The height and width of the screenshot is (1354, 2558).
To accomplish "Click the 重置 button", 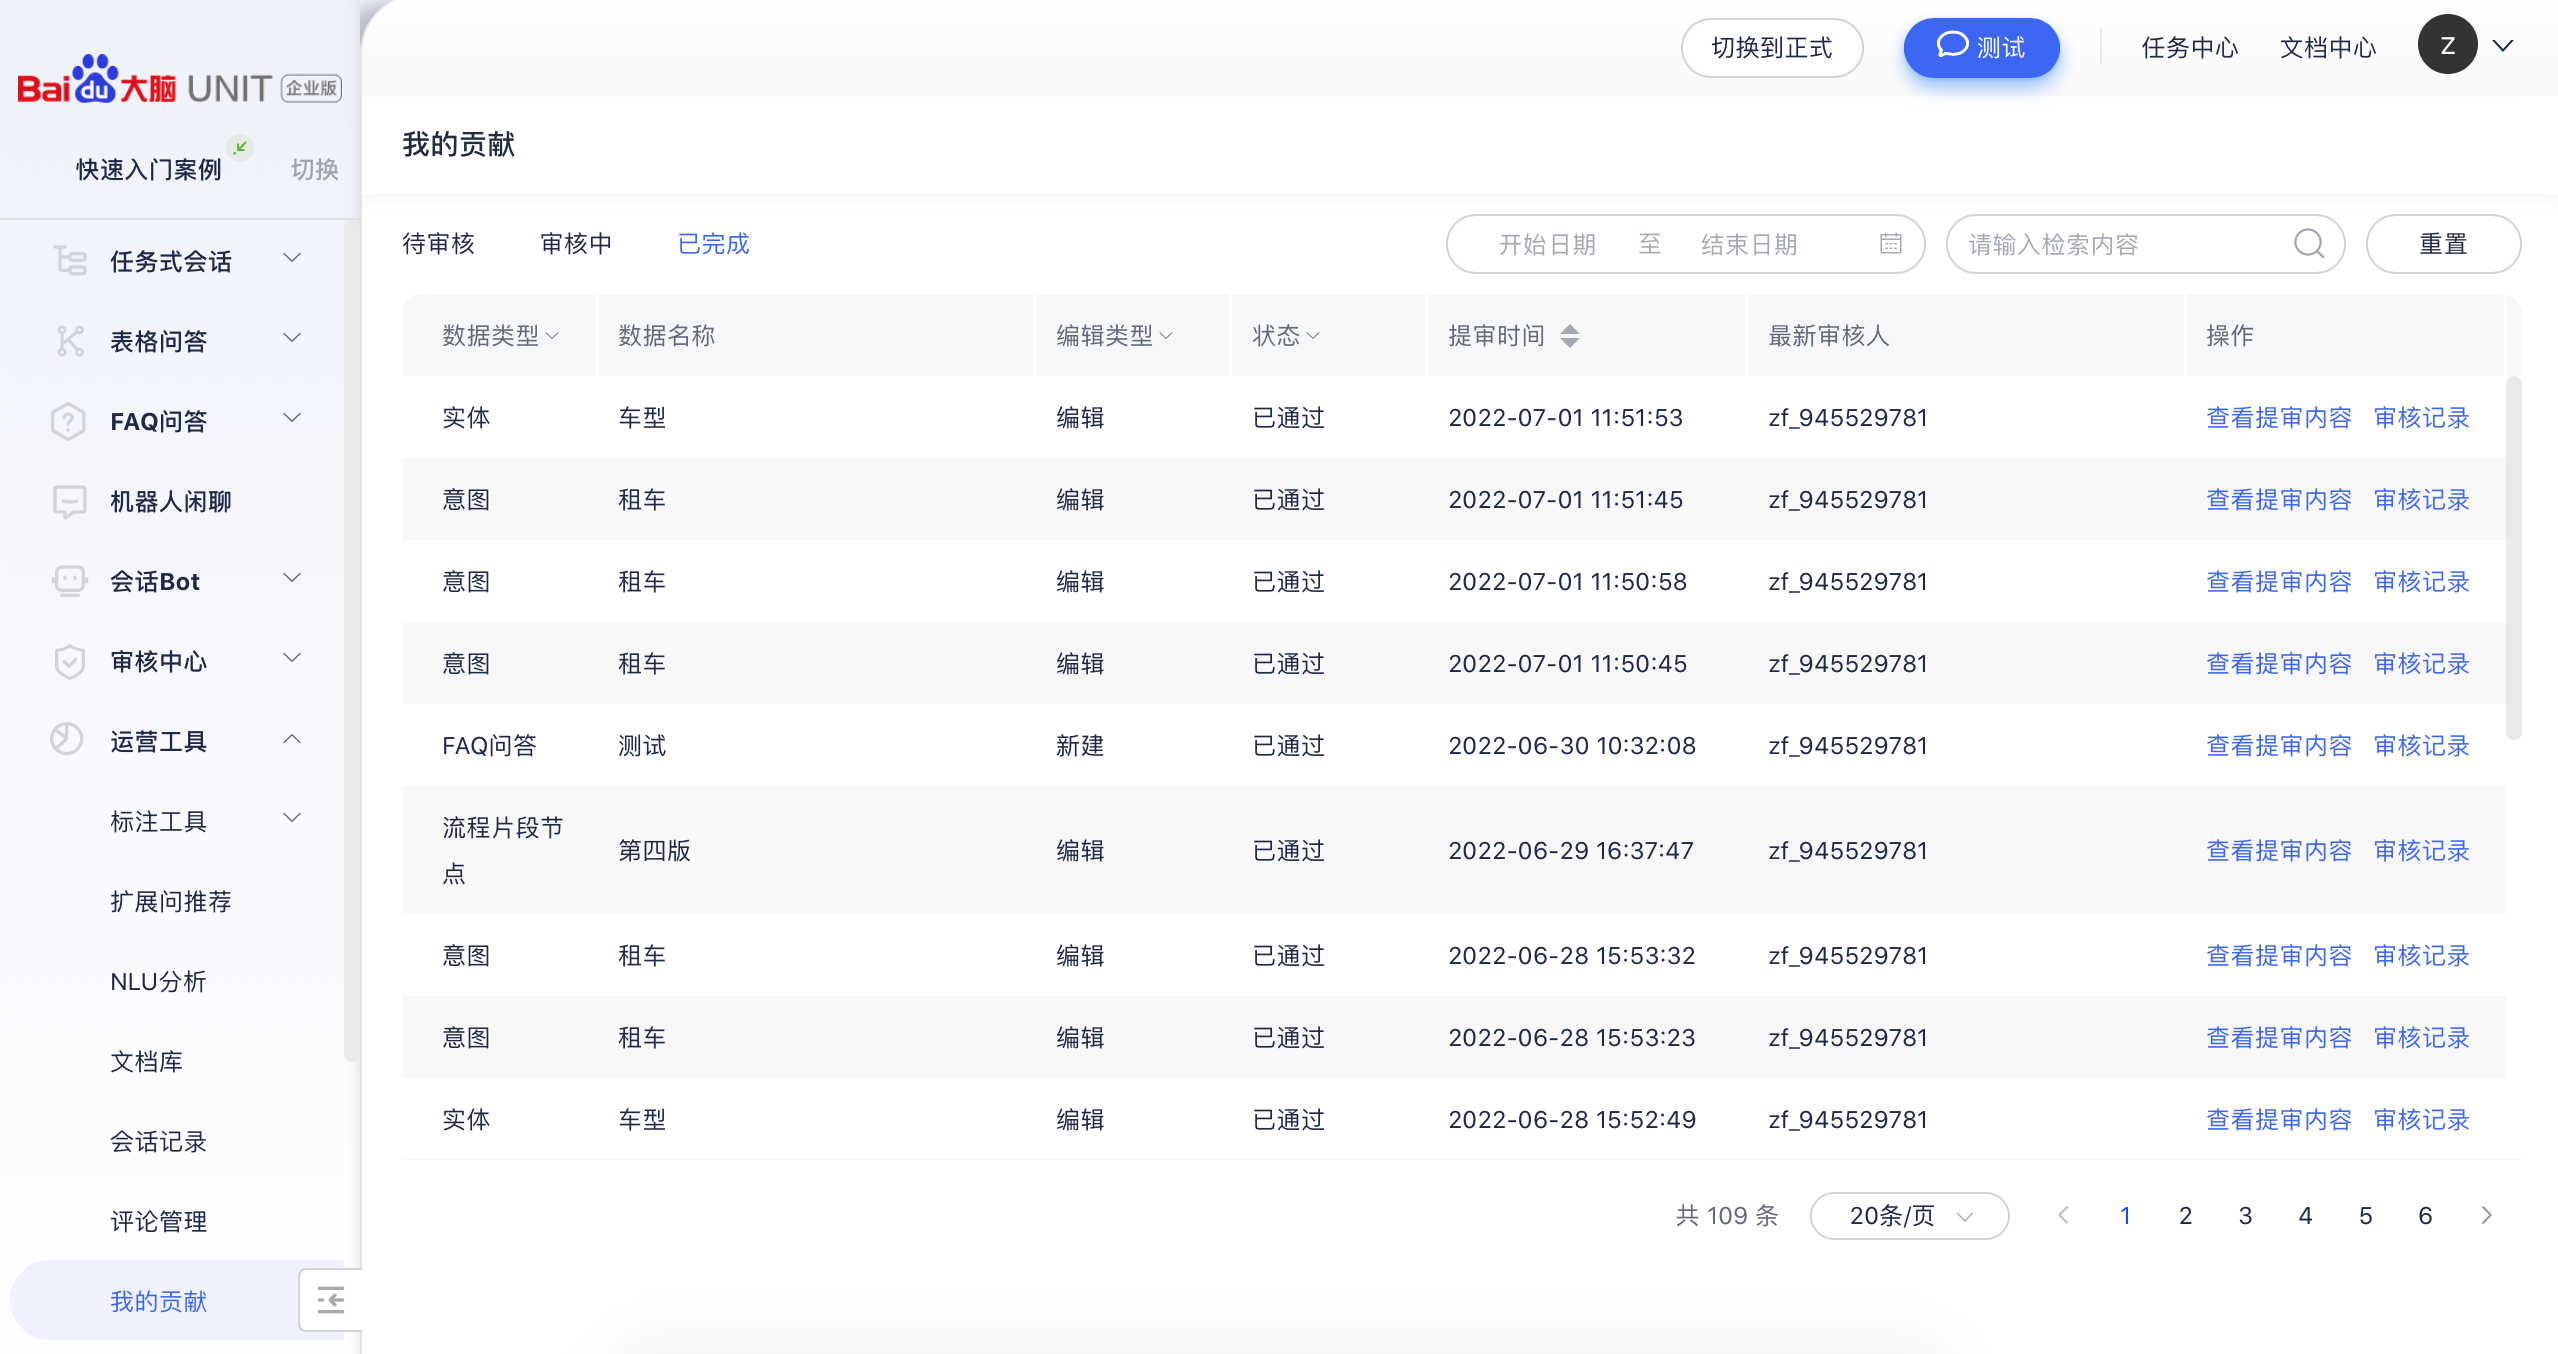I will tap(2442, 244).
